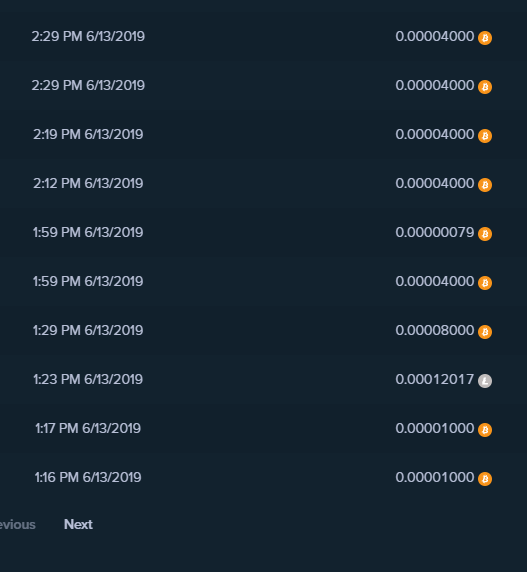Go to the Next page
This screenshot has width=527, height=572.
pos(78,524)
